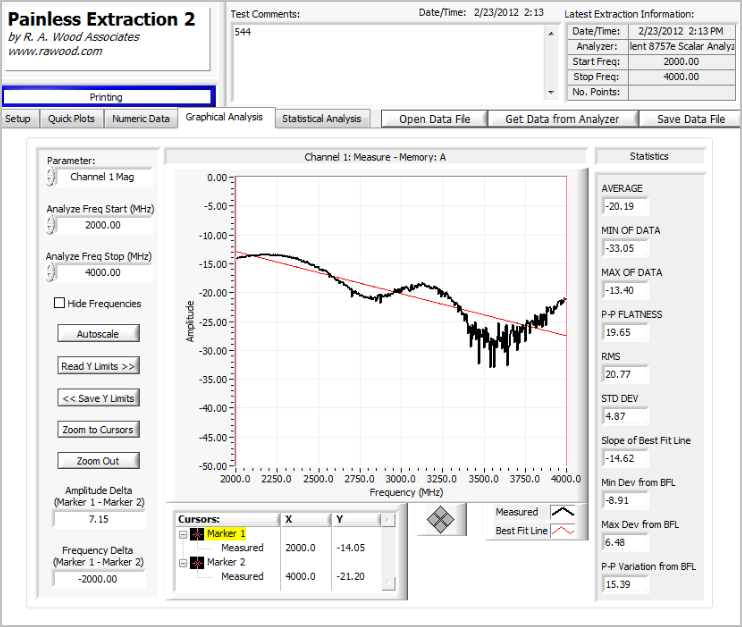Click Slope of Best Fit Line value -14.62
Image resolution: width=742 pixels, height=627 pixels.
(x=625, y=459)
